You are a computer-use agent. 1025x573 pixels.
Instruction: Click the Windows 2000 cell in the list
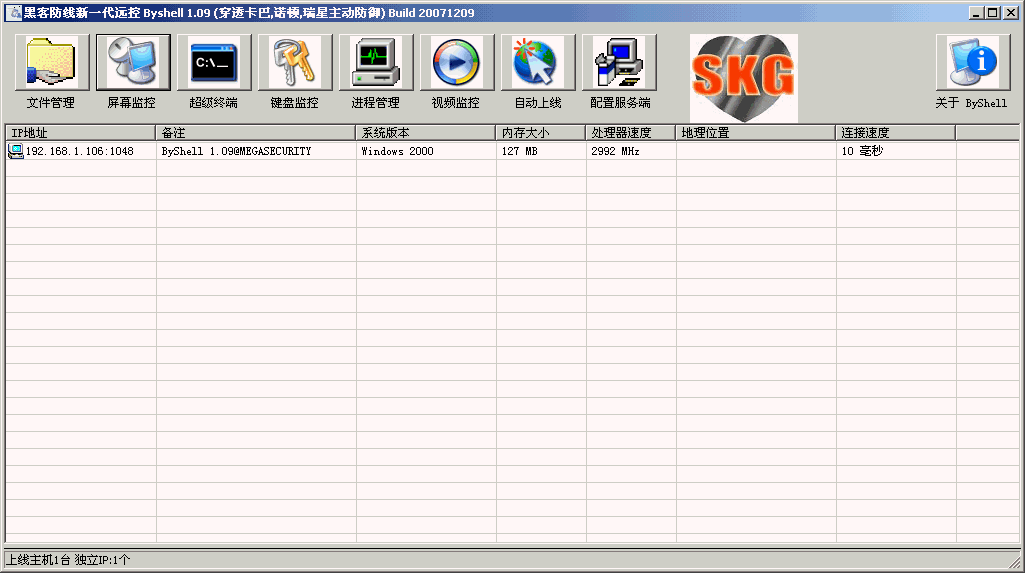(x=397, y=151)
